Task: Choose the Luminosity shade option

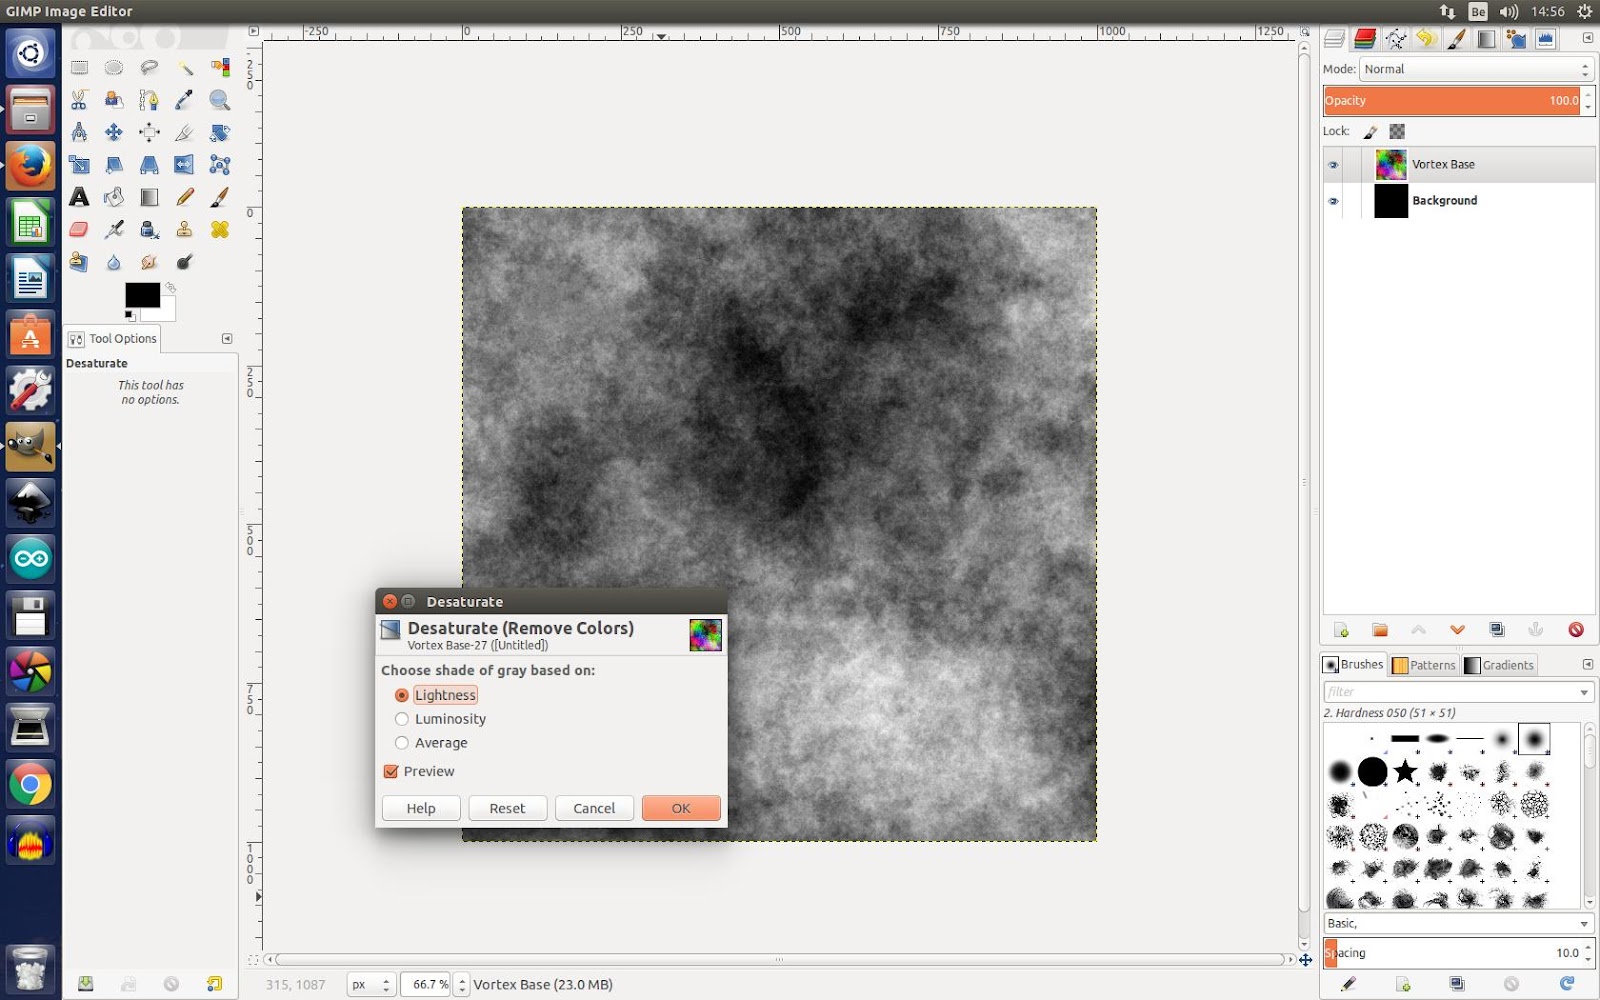Action: (x=402, y=718)
